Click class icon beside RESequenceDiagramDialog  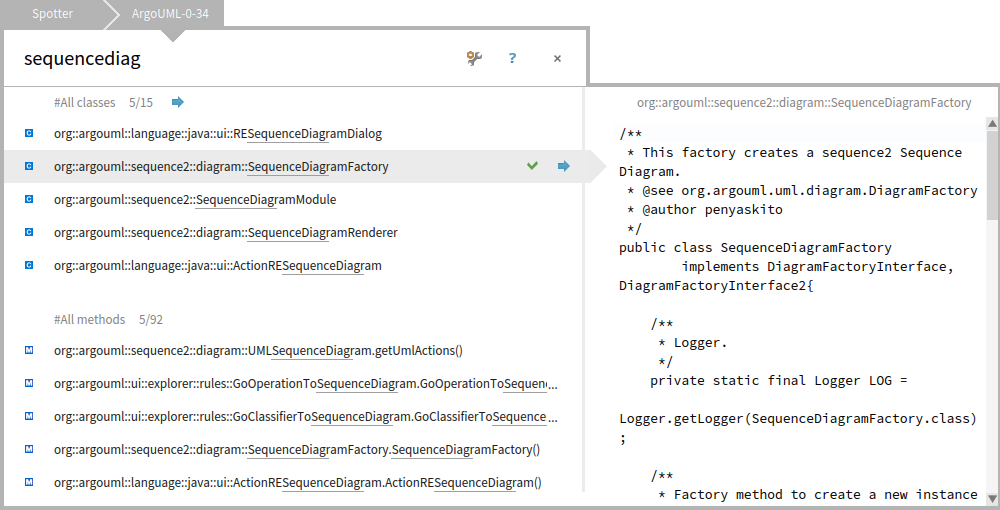(29, 133)
